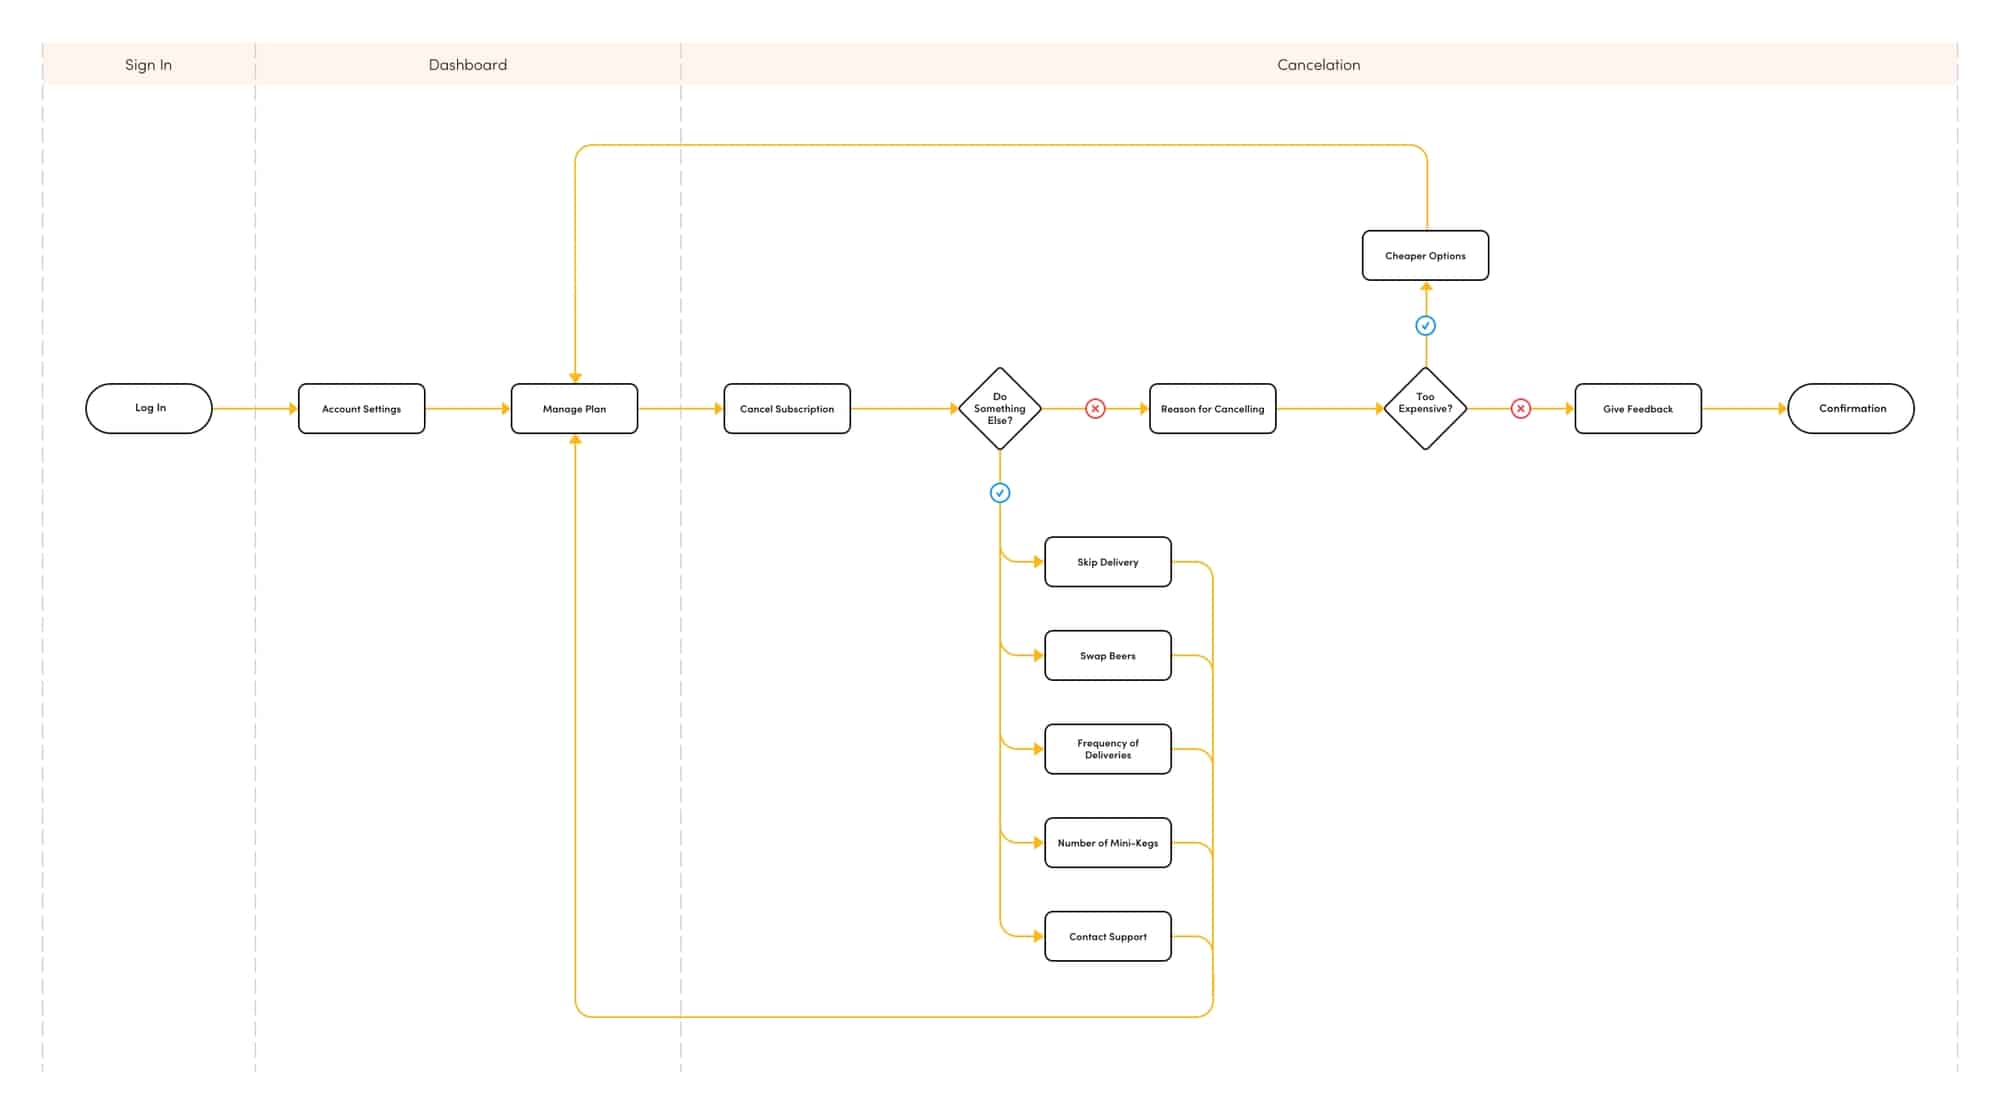The height and width of the screenshot is (1115, 2000).
Task: Click the Confirmation end node
Action: point(1851,408)
